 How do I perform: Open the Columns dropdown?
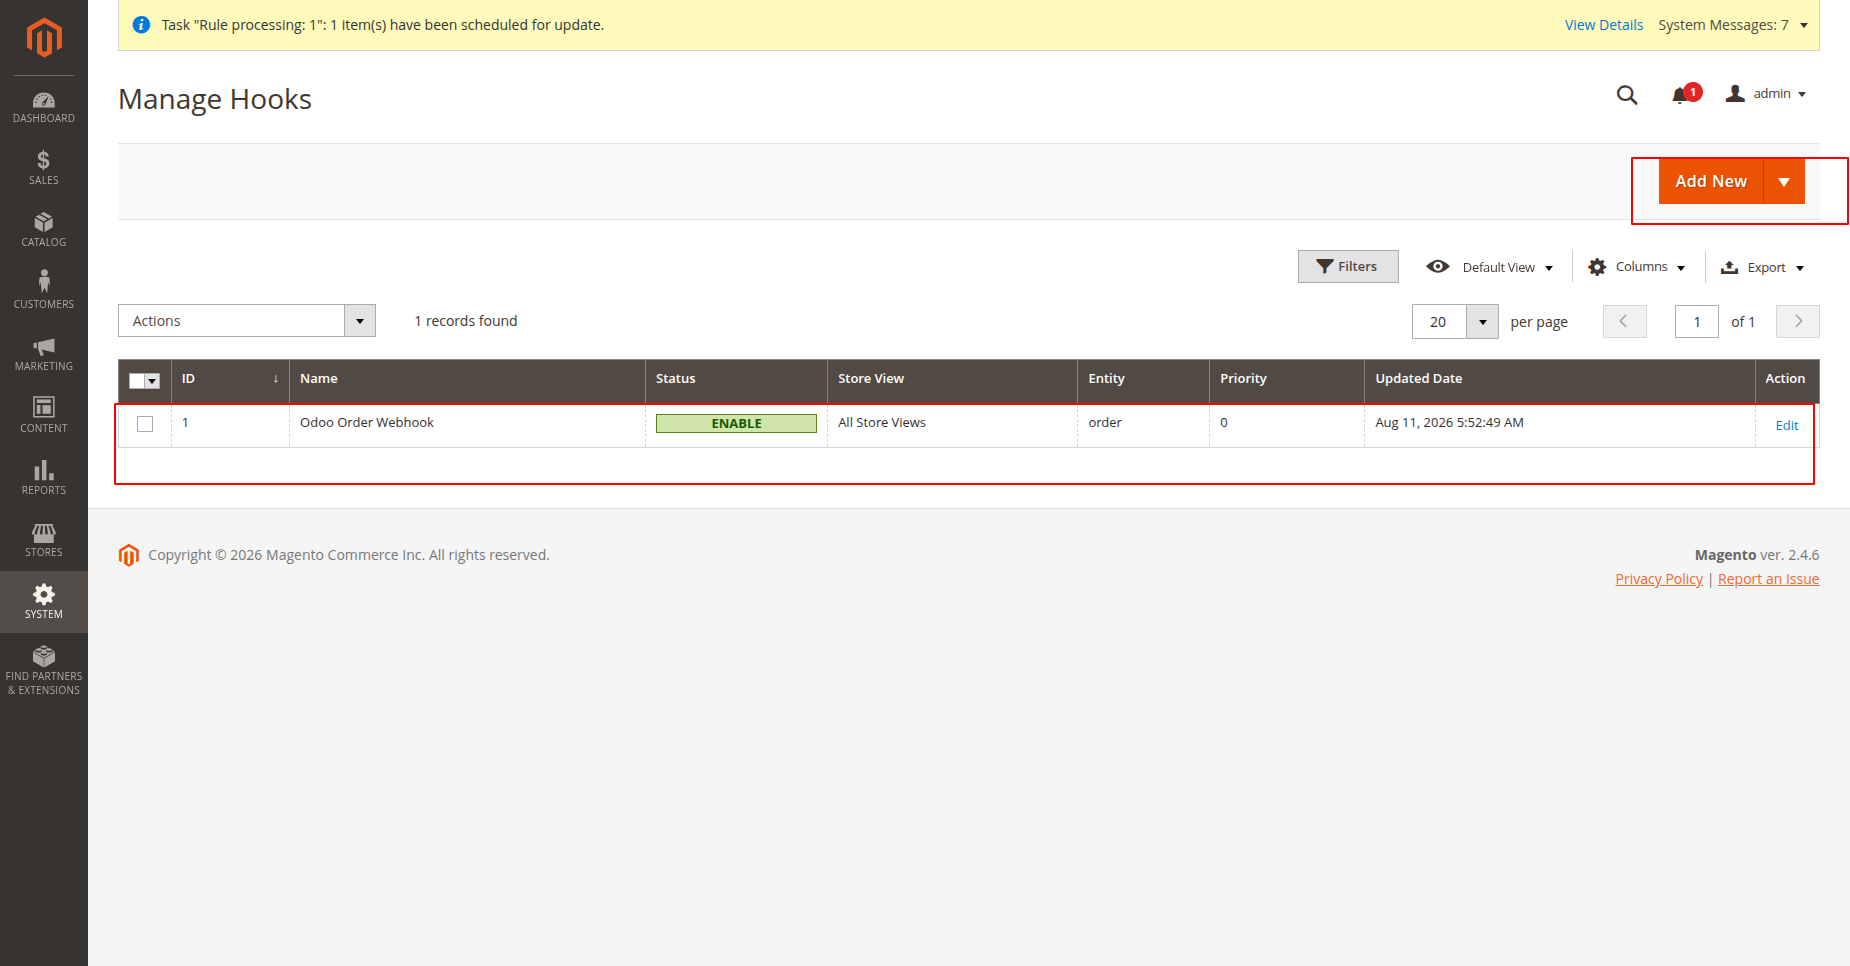1637,267
